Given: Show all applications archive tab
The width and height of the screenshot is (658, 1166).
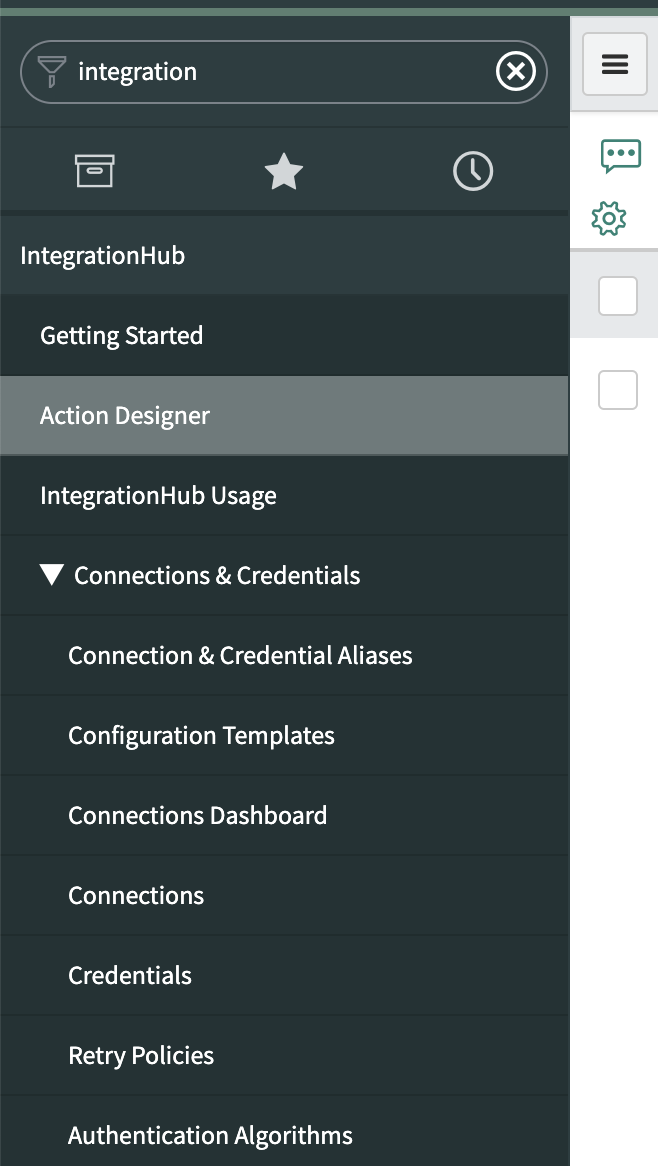Looking at the screenshot, I should point(95,172).
